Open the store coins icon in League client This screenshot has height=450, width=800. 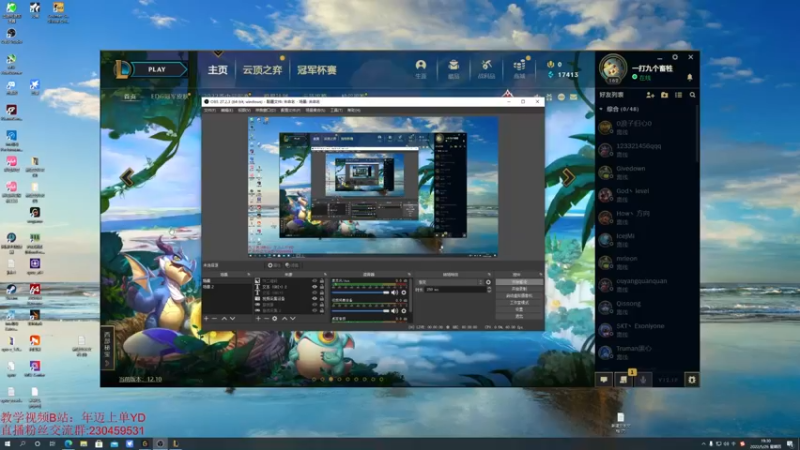519,65
